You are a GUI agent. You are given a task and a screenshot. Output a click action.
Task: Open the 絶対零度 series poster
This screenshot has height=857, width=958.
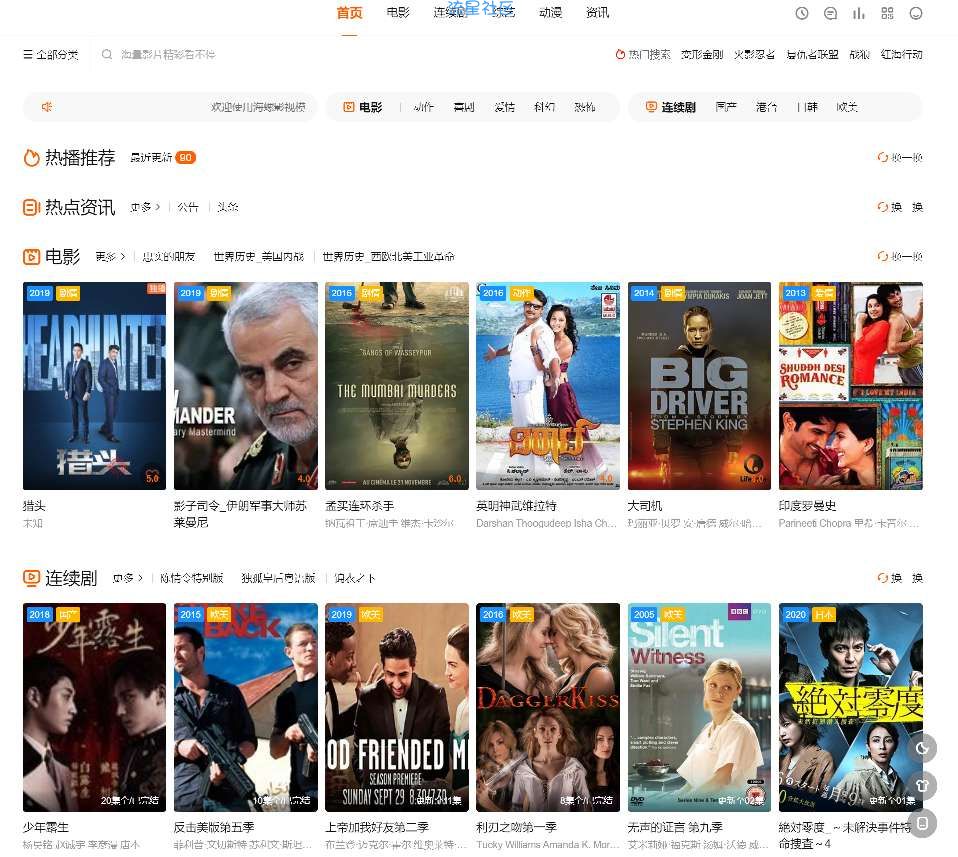(x=850, y=707)
